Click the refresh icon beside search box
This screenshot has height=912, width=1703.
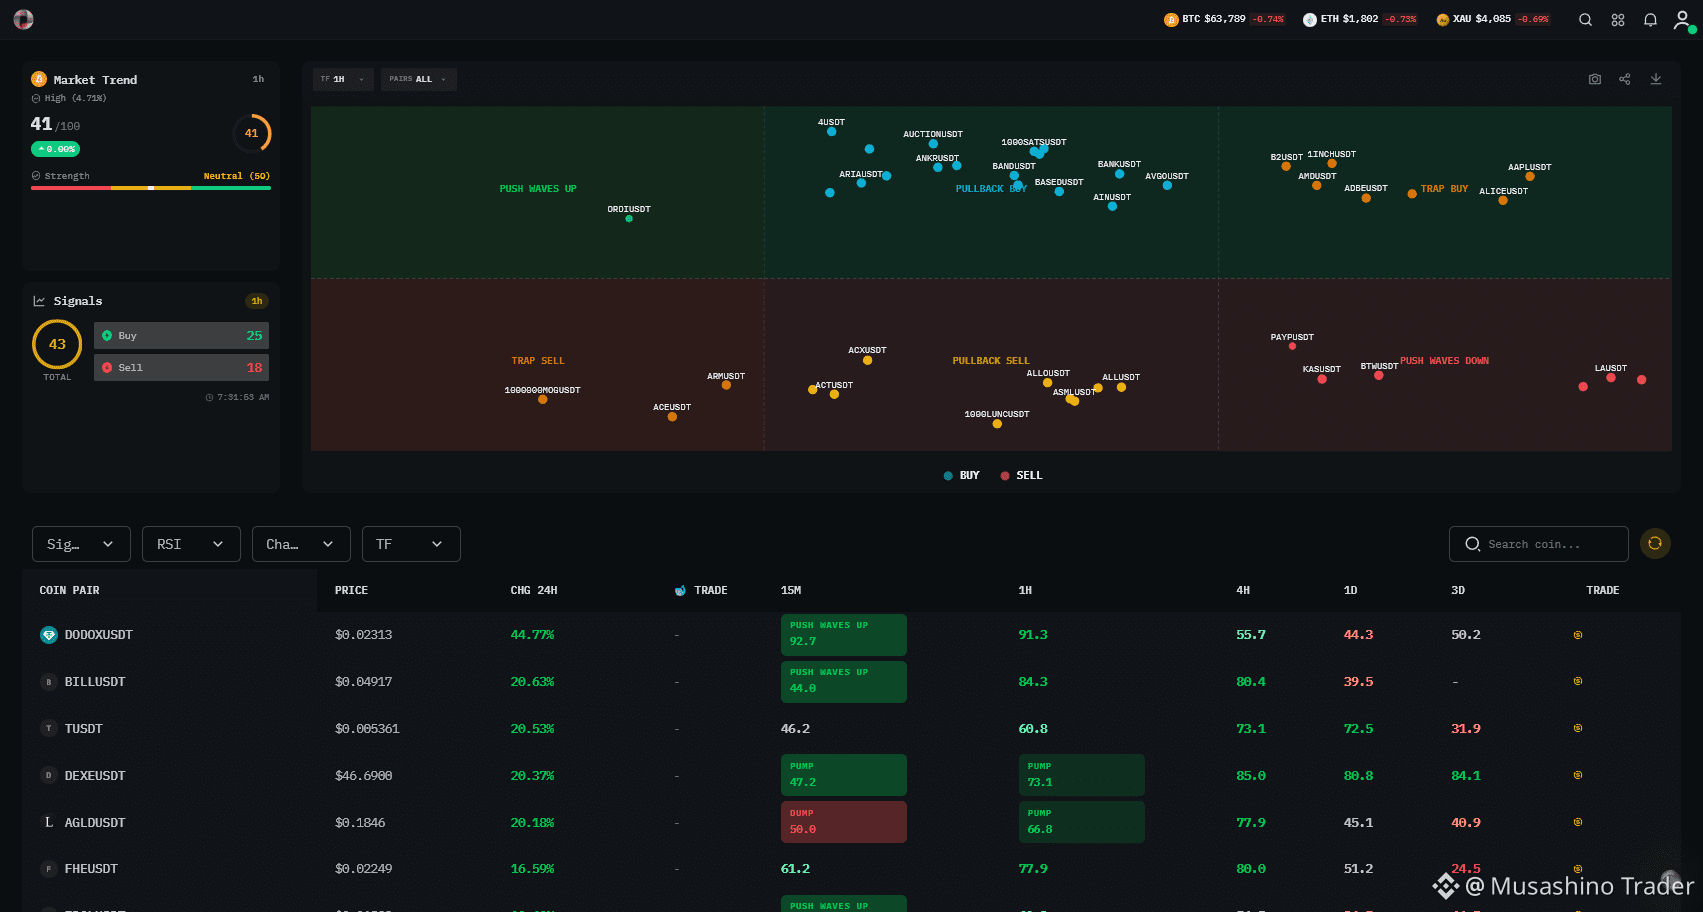tap(1655, 543)
